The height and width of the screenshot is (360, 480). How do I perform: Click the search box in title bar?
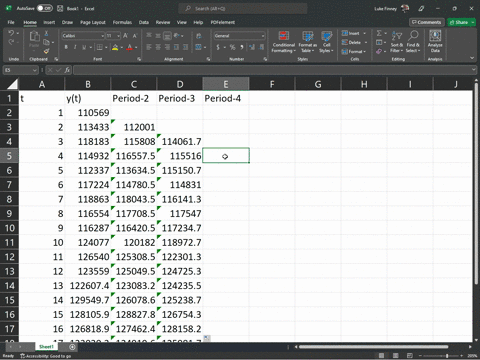243,8
